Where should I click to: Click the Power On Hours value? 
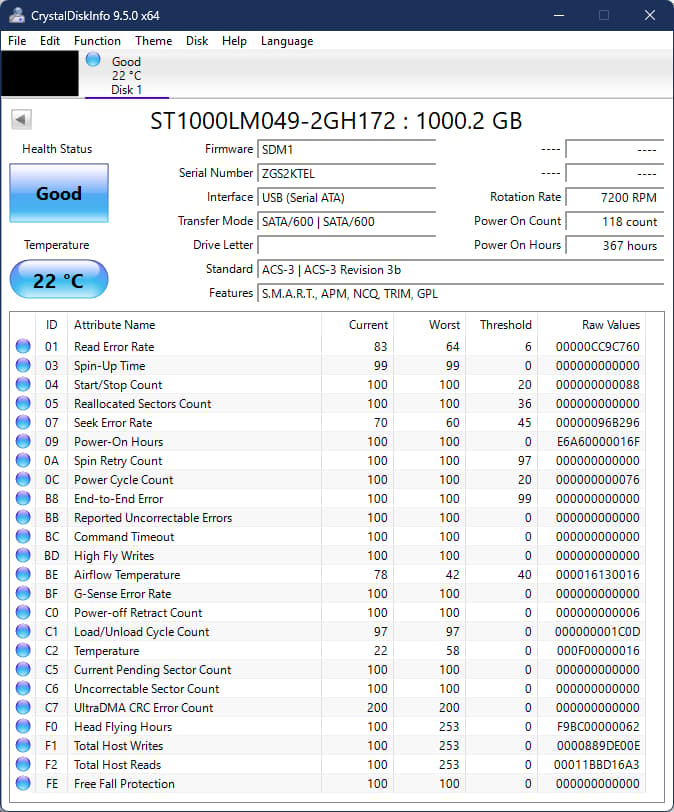point(614,245)
